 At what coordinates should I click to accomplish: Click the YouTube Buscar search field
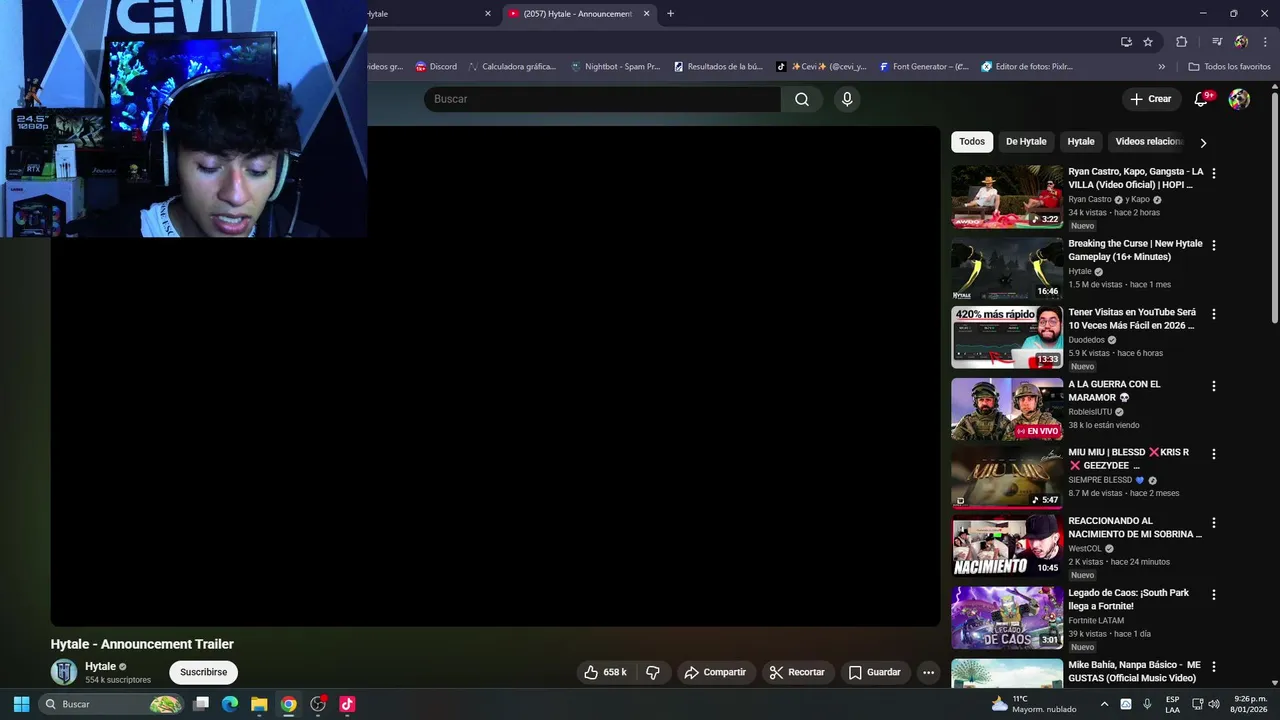(602, 99)
